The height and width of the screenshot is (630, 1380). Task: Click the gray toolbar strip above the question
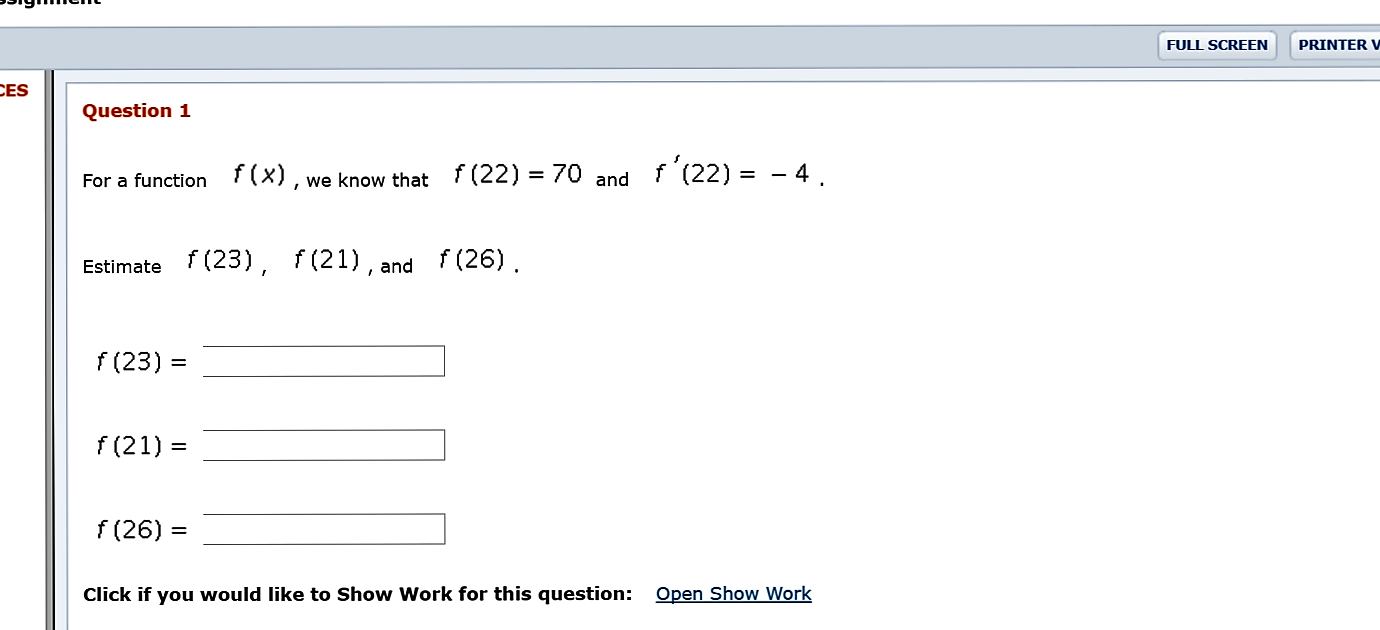600,46
